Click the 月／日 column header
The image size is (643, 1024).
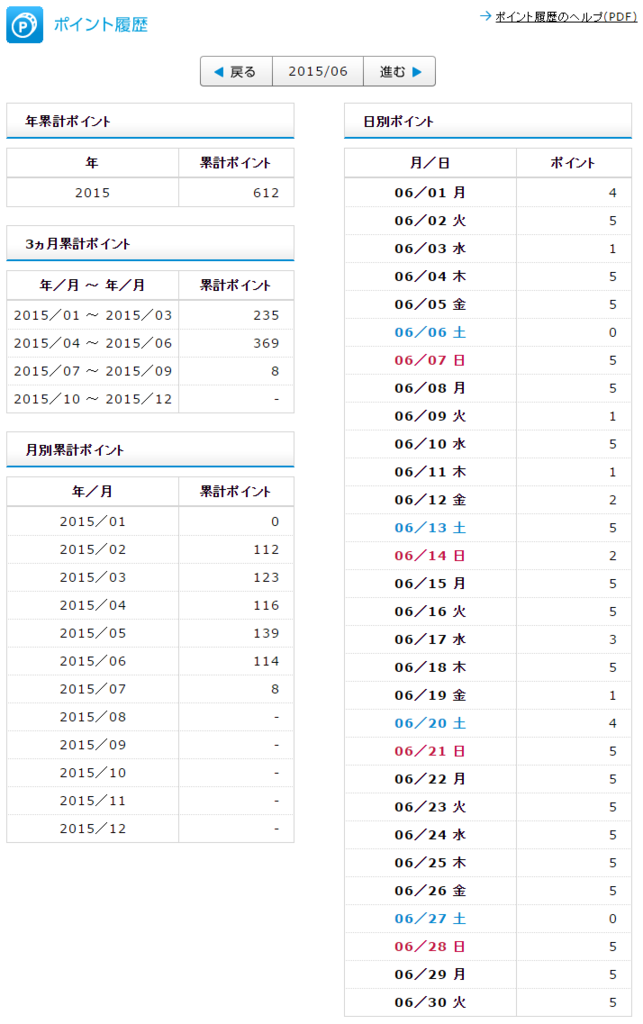coord(430,163)
